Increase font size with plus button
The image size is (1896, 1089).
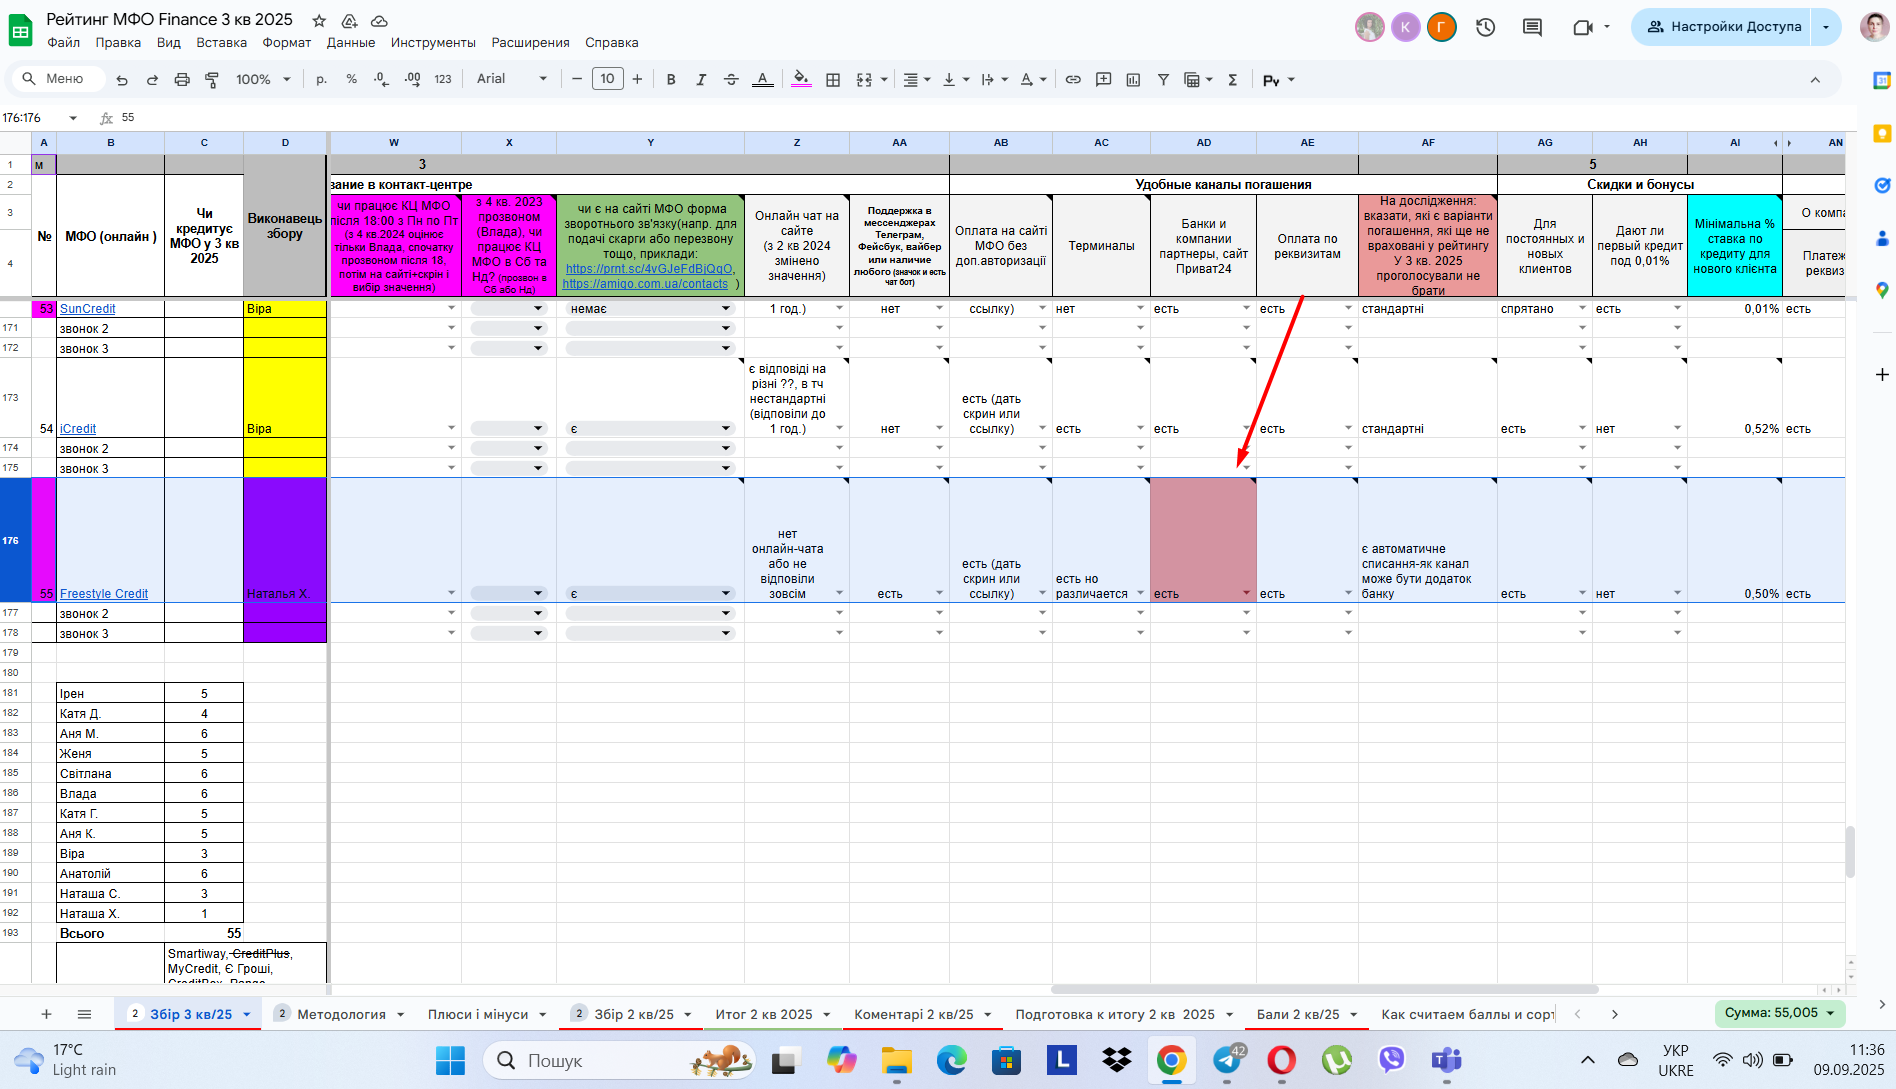click(637, 79)
